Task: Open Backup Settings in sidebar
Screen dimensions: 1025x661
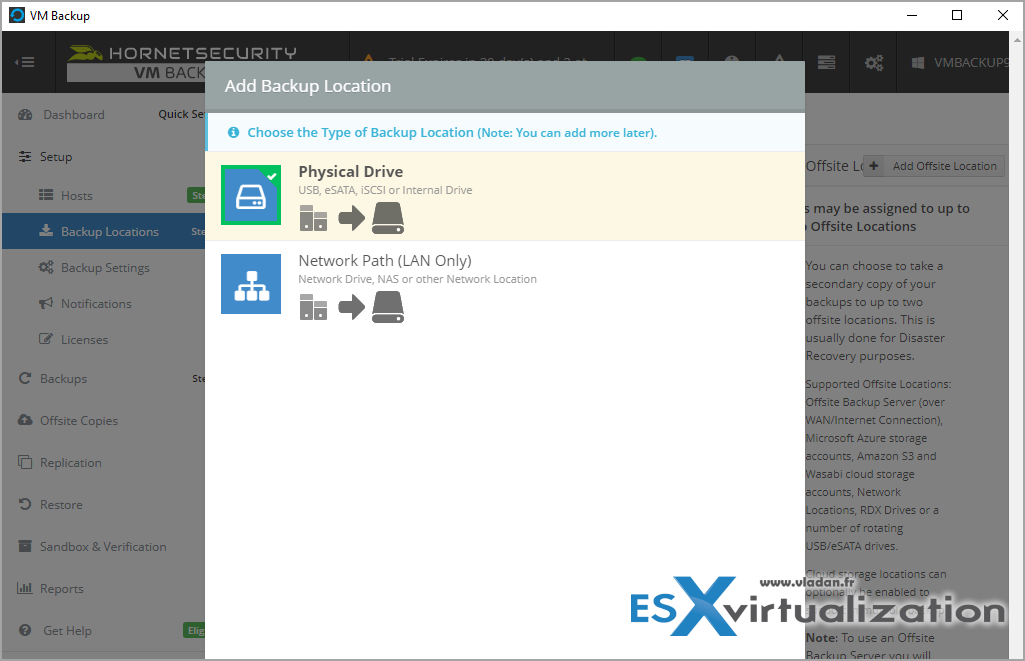Action: [x=105, y=267]
